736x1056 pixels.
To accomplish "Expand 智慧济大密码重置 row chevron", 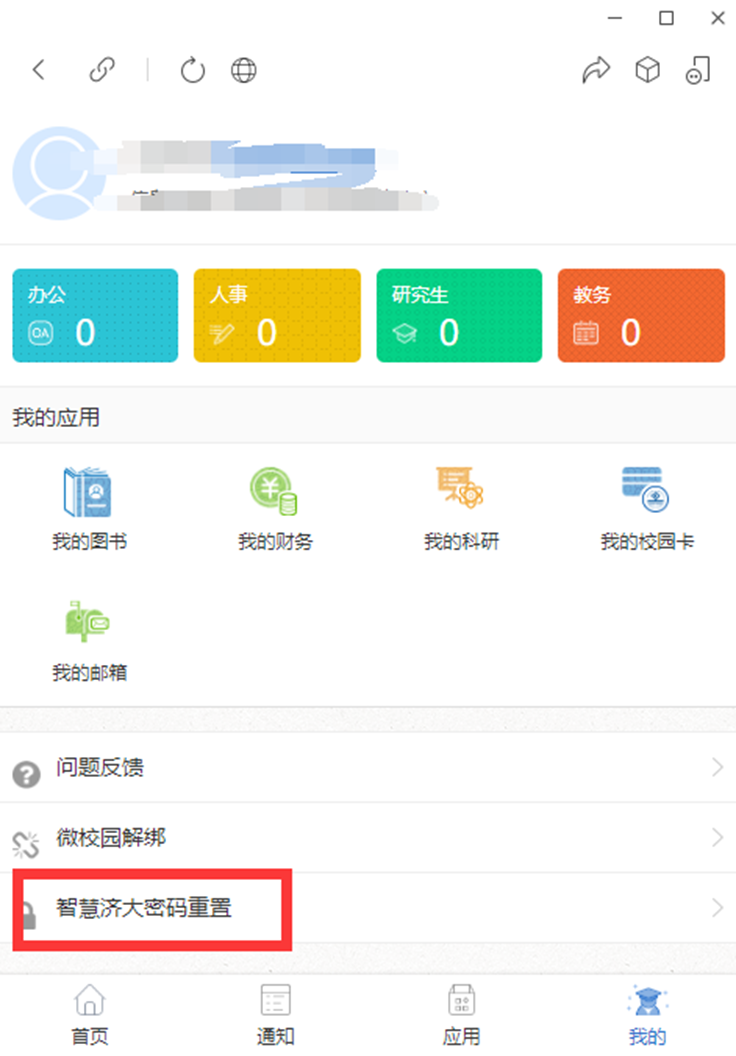I will (x=717, y=908).
